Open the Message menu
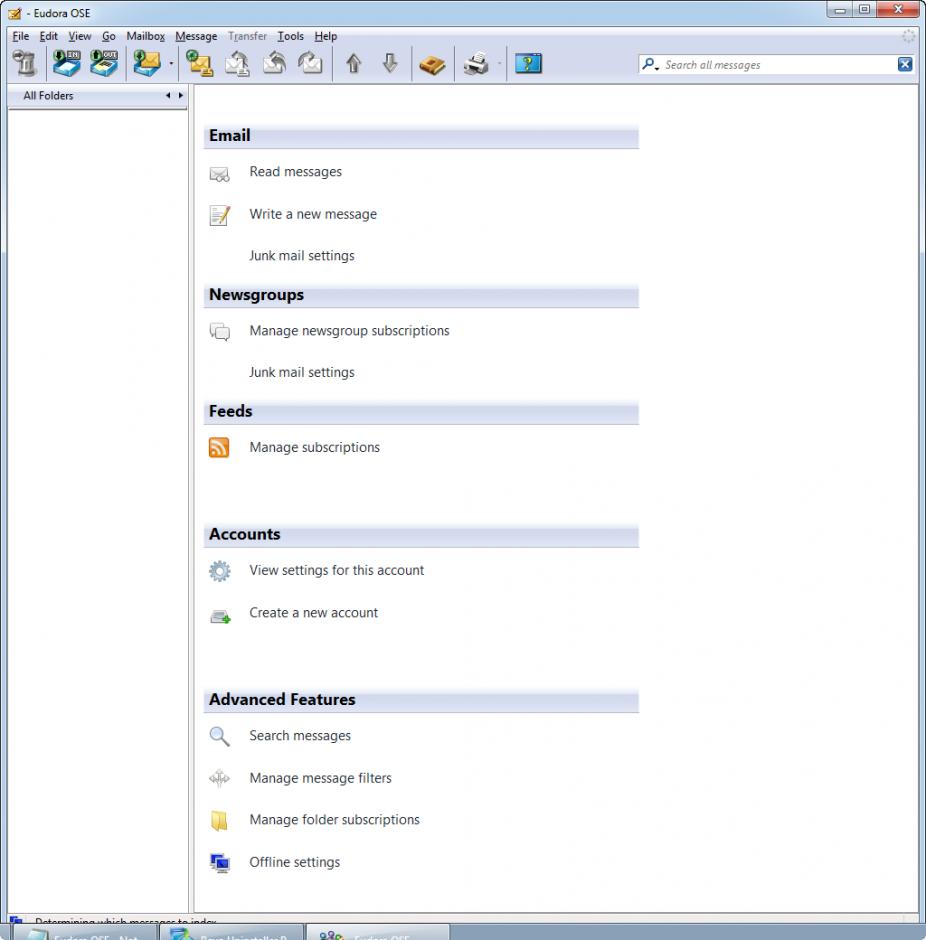 click(196, 36)
